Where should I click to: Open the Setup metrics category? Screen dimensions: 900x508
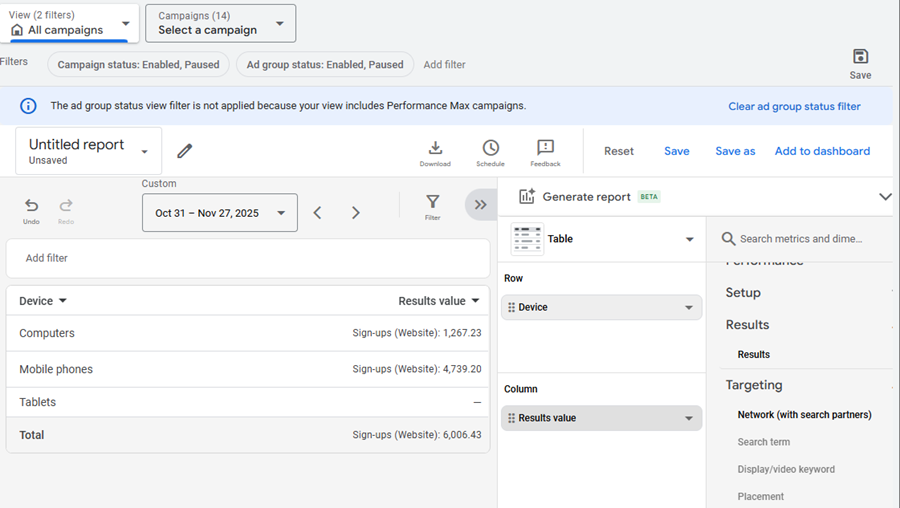(743, 293)
